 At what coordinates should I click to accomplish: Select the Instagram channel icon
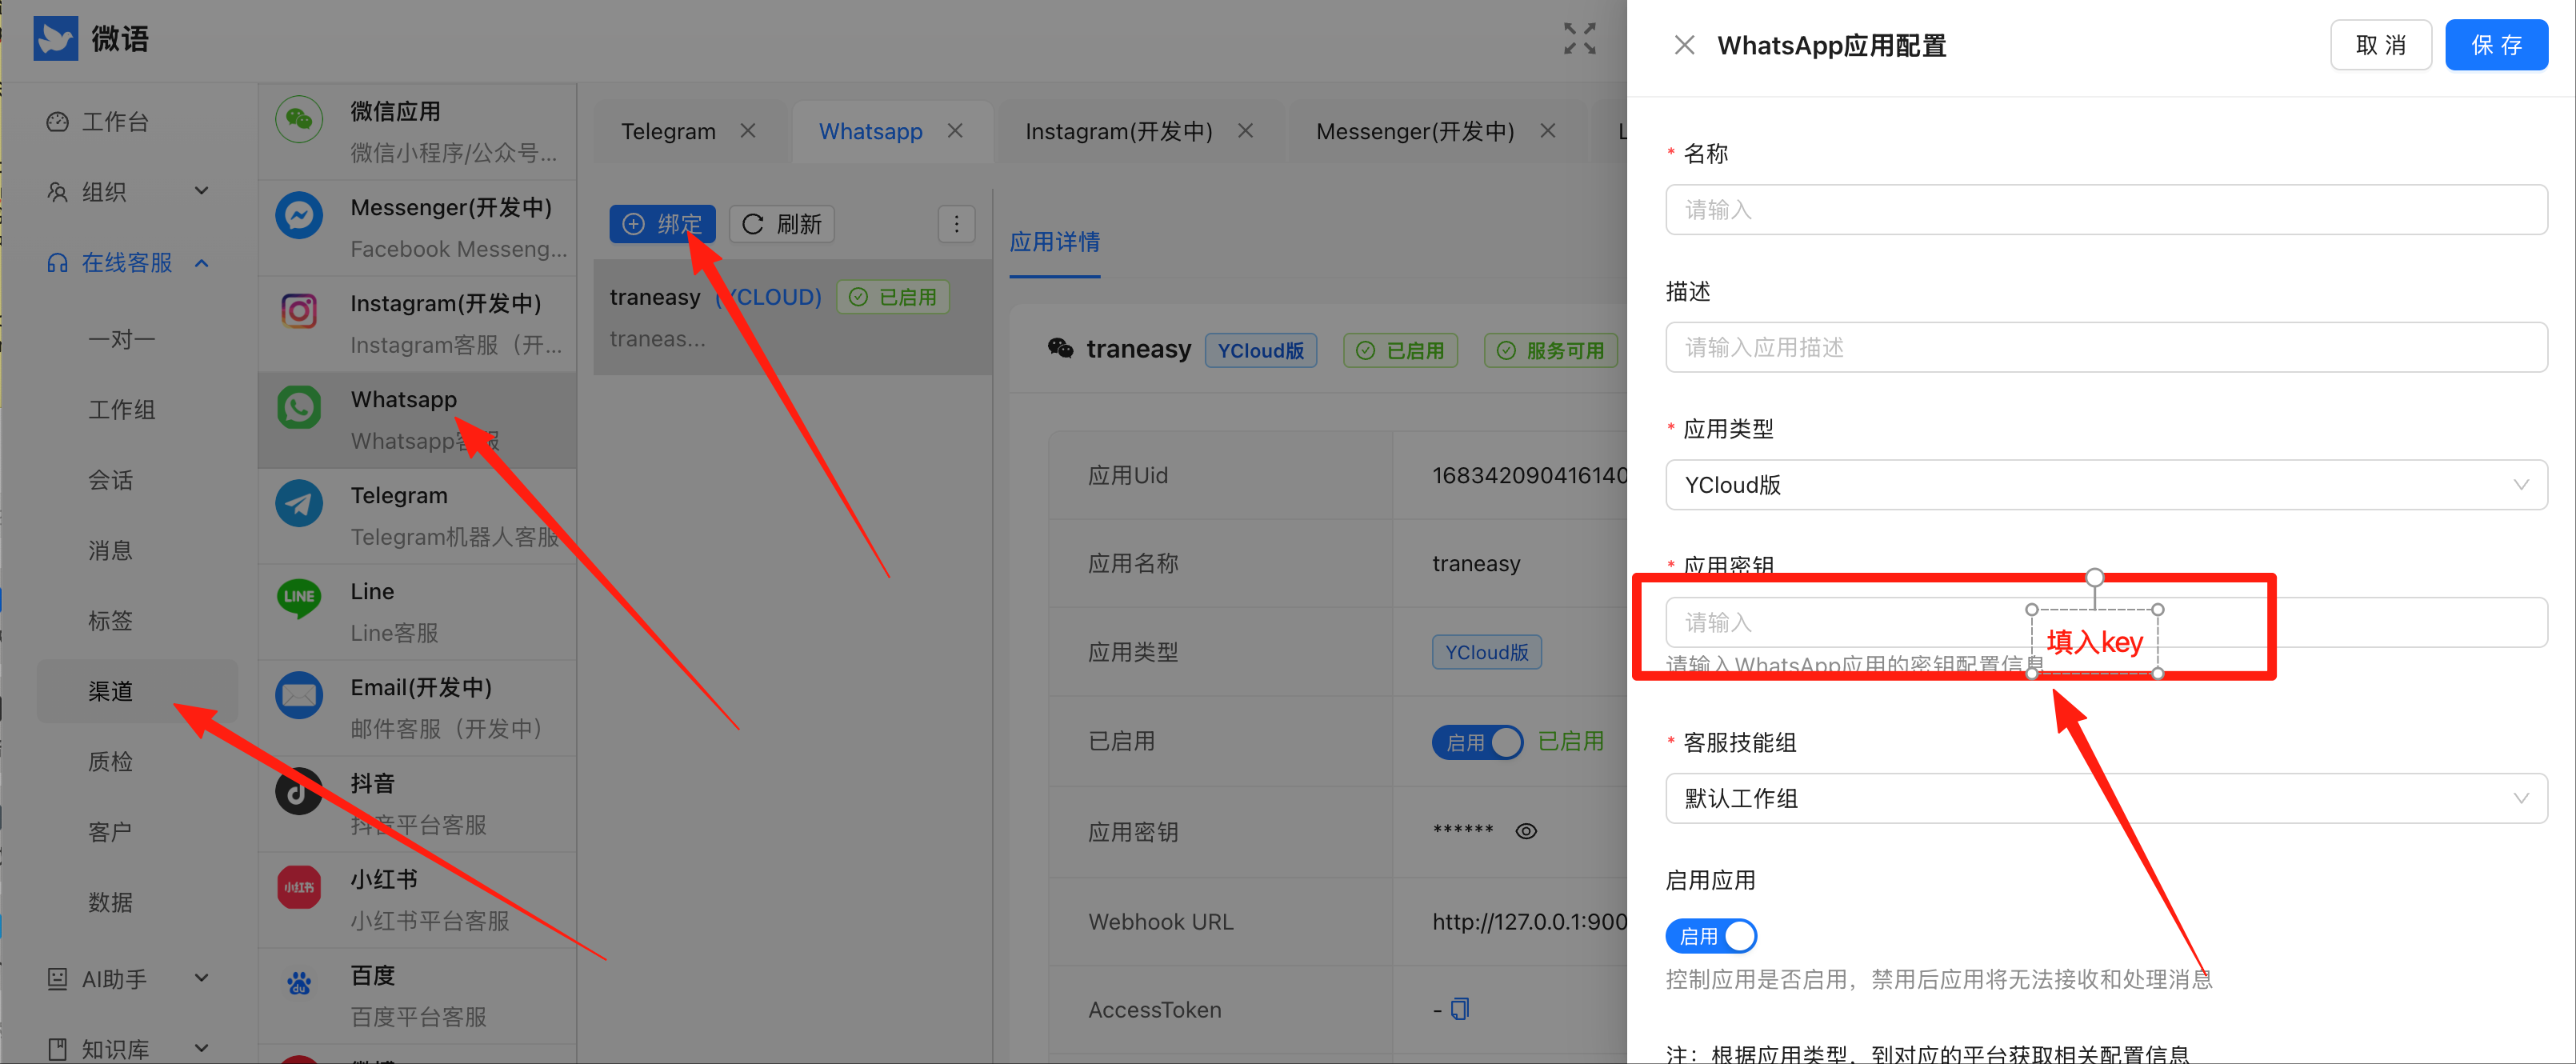pos(299,312)
